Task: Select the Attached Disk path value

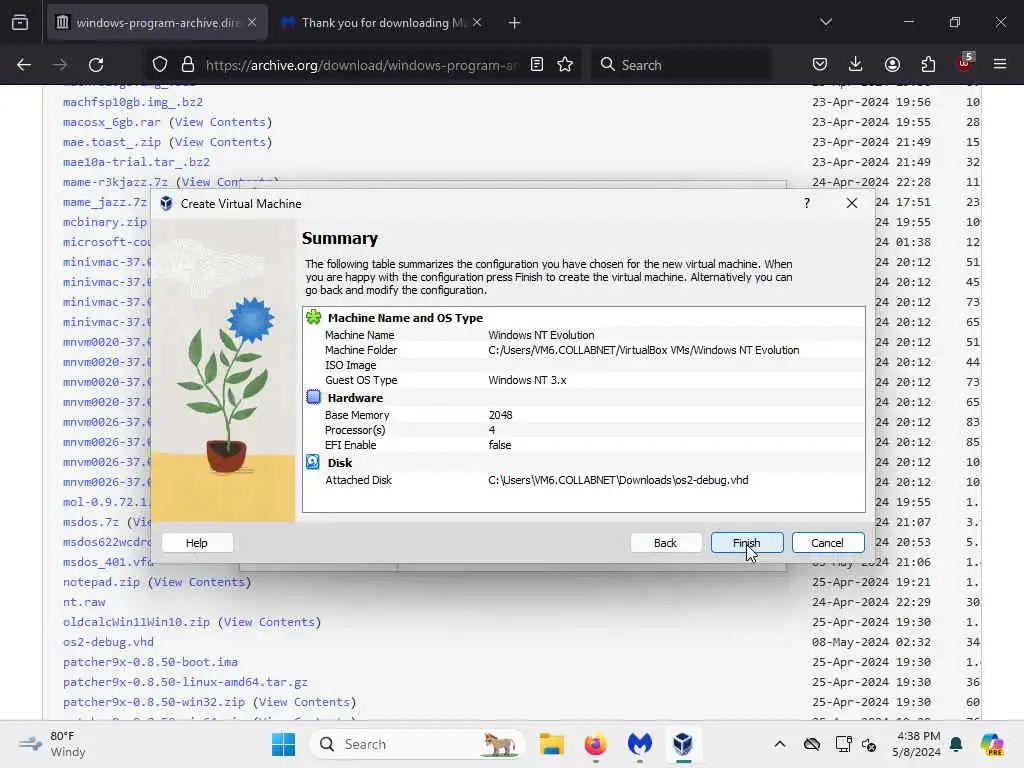Action: tap(618, 480)
